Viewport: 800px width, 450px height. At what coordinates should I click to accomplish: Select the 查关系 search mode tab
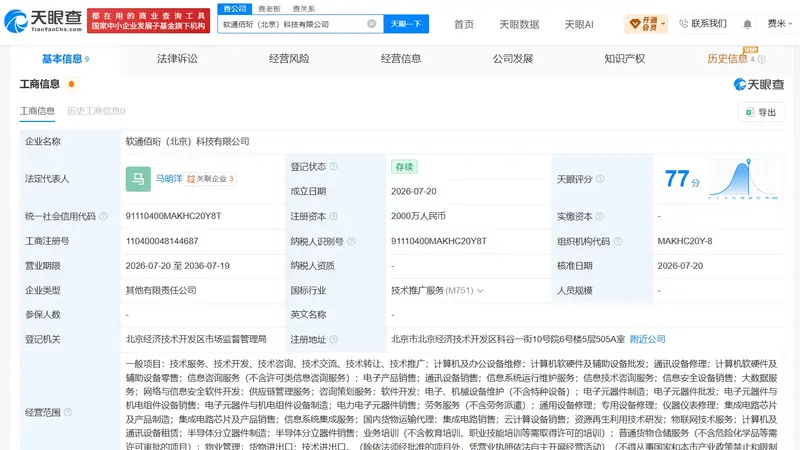tap(304, 9)
